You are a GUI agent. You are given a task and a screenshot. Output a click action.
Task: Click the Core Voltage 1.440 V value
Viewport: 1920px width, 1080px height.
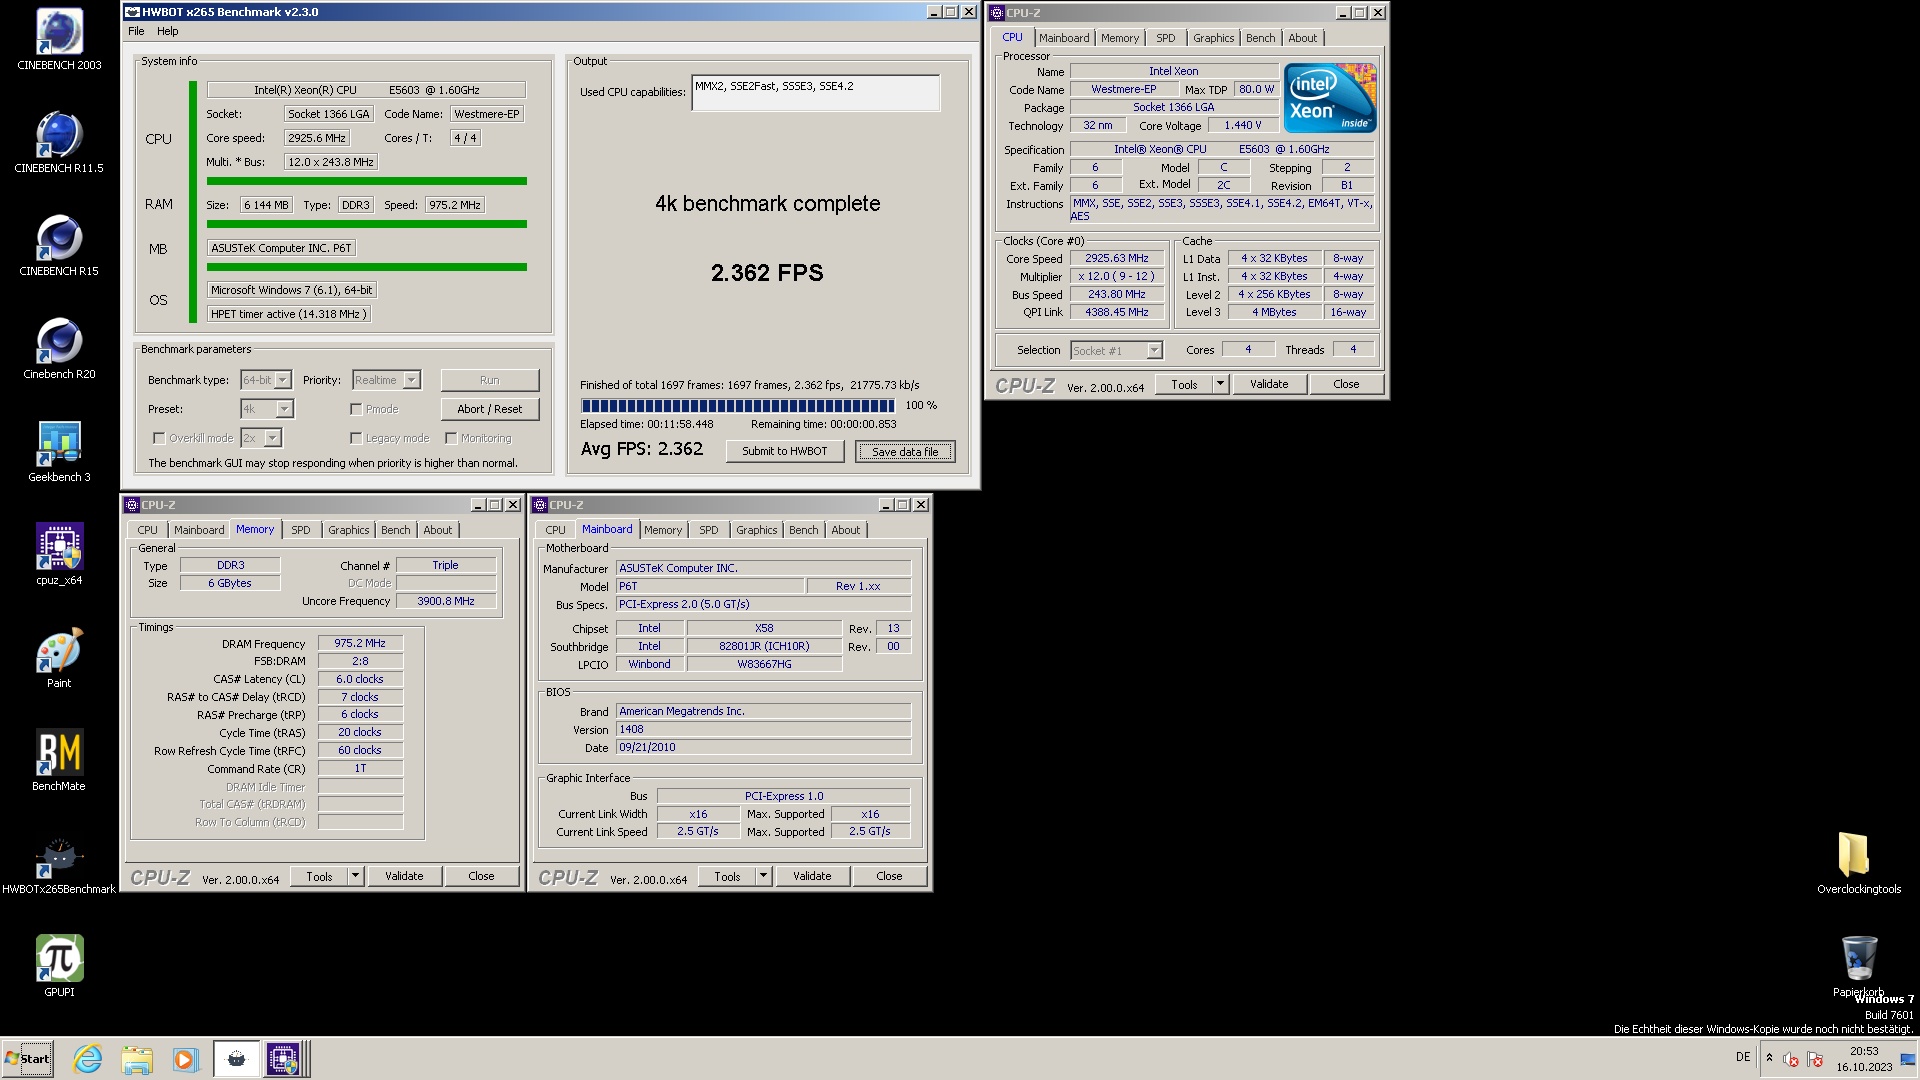[x=1243, y=125]
